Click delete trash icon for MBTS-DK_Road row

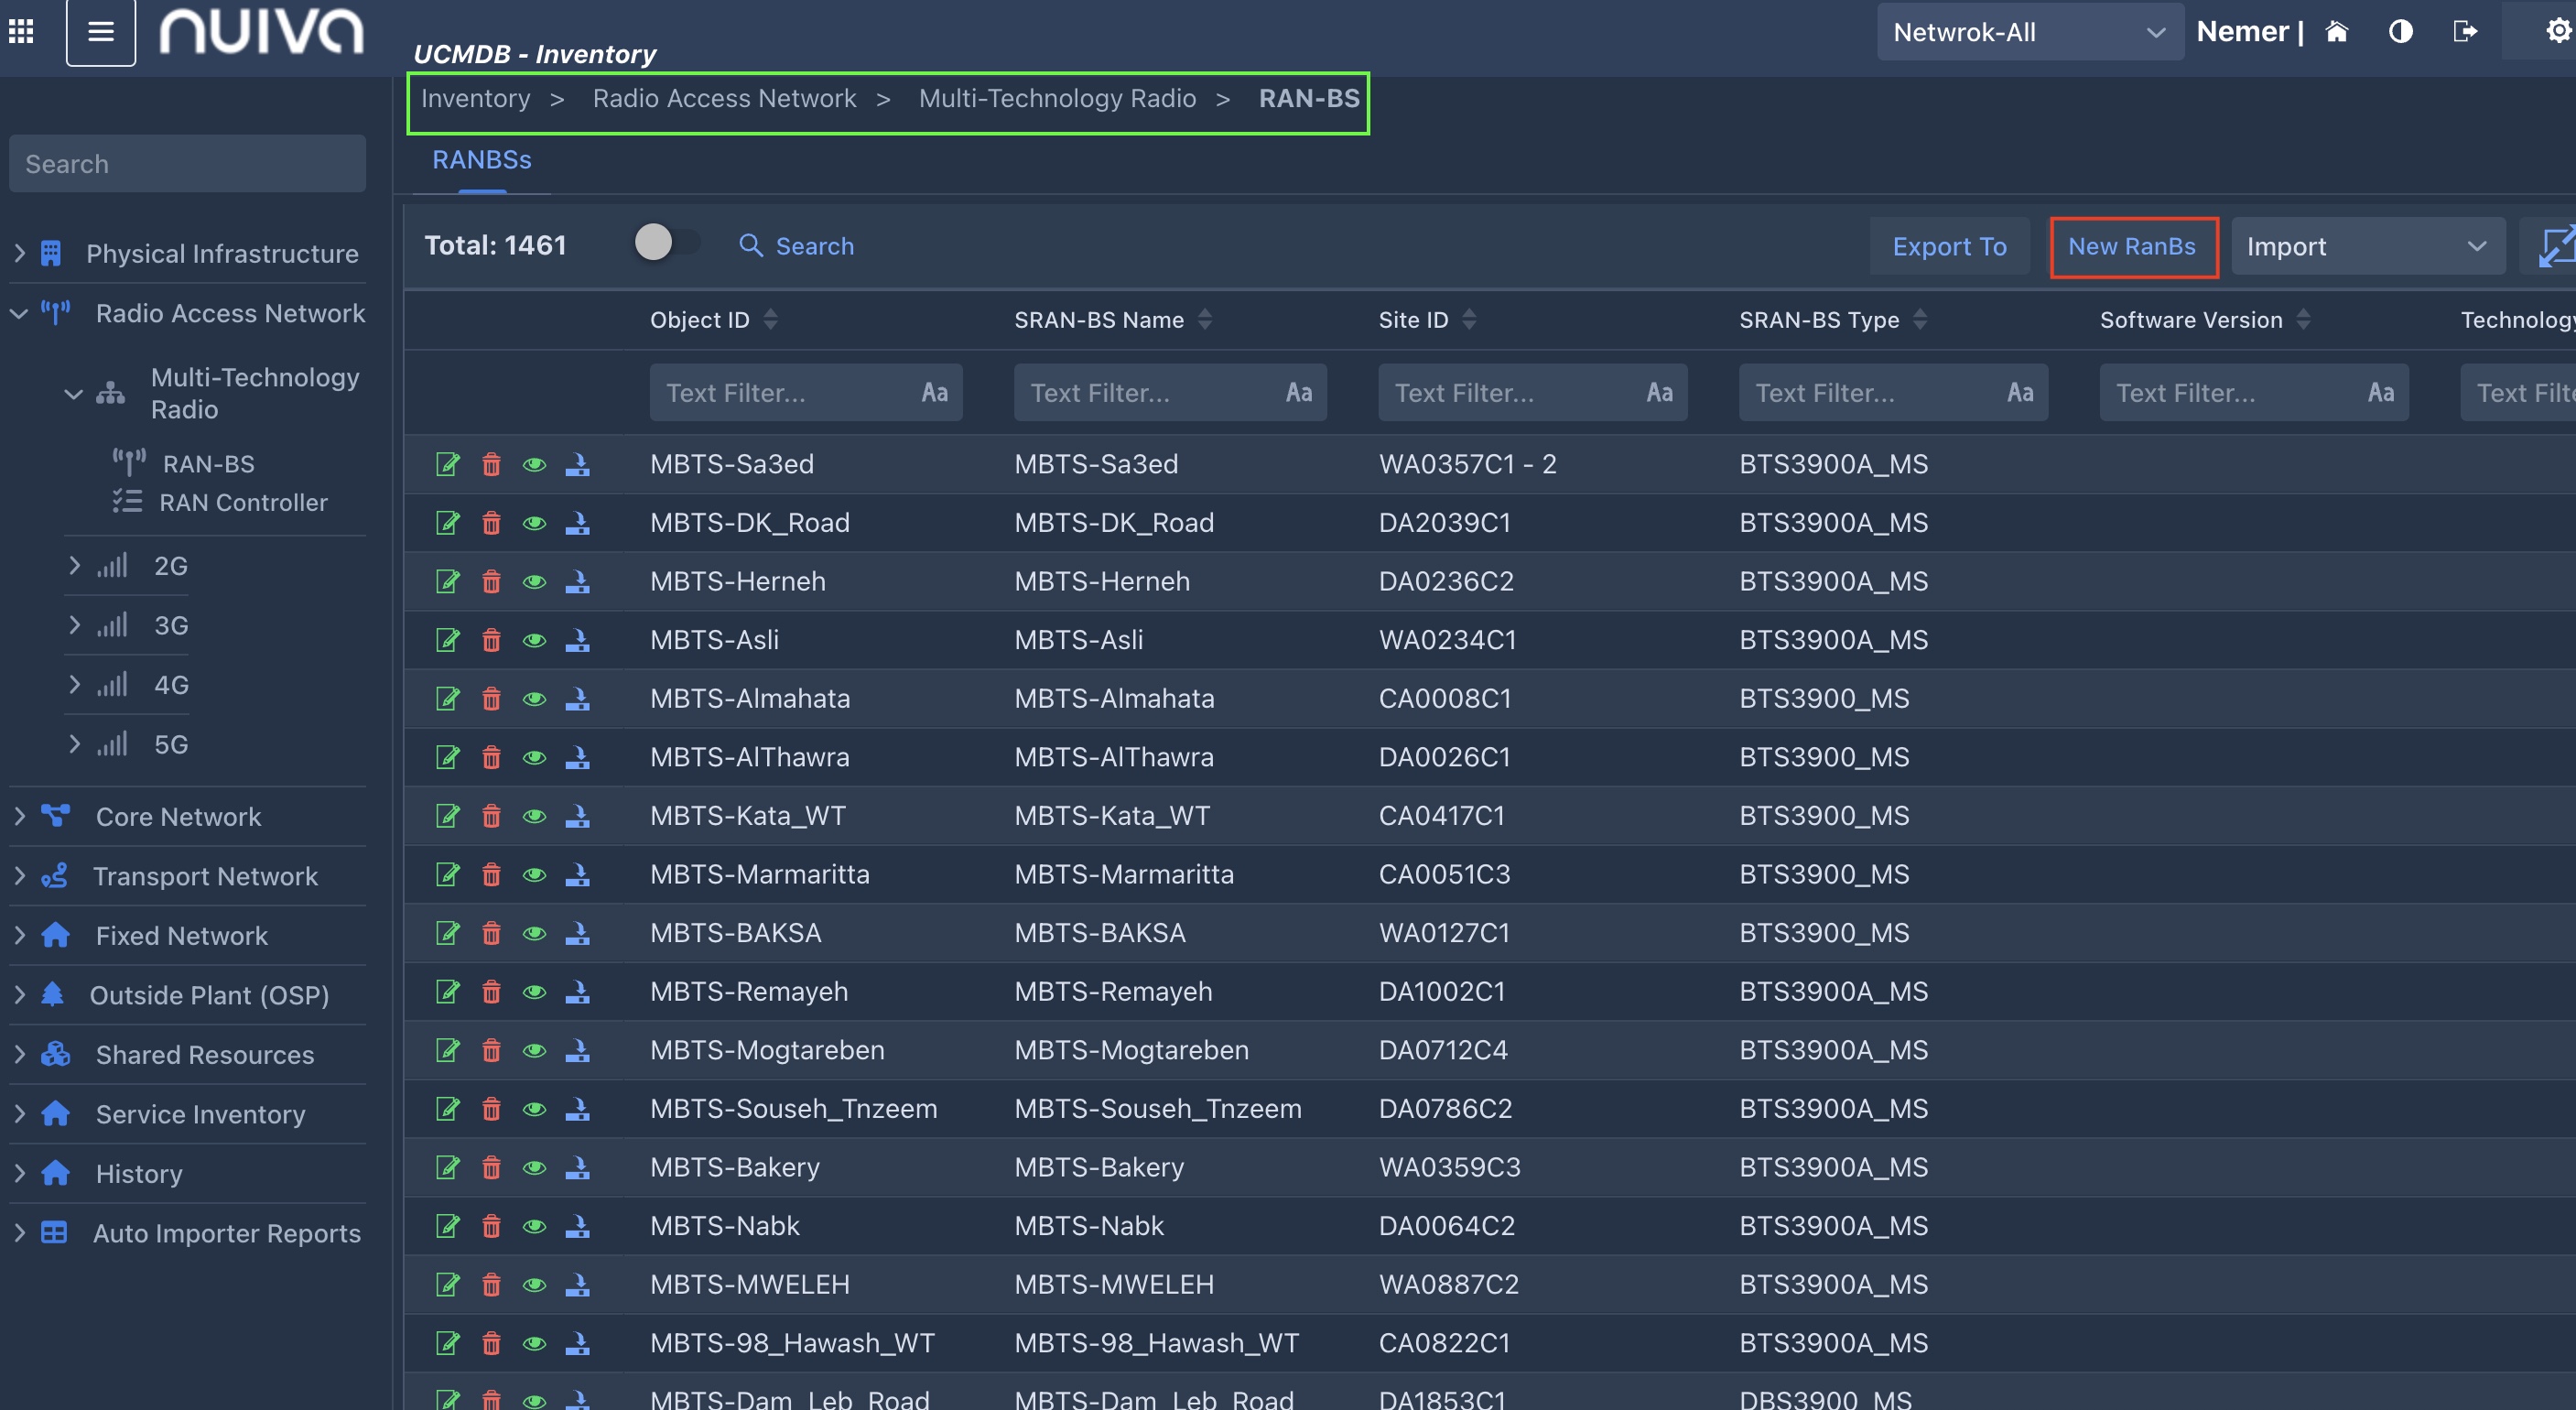click(x=491, y=523)
